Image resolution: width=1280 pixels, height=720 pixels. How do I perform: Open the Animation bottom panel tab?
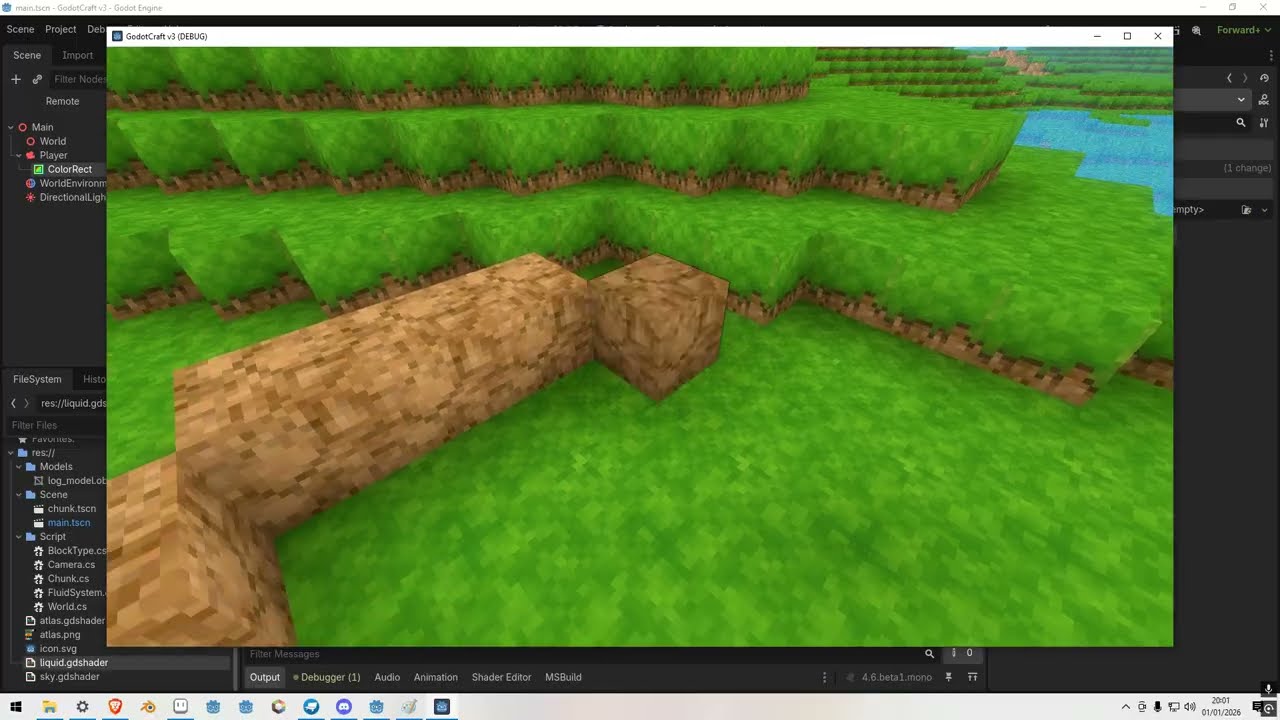coord(435,677)
